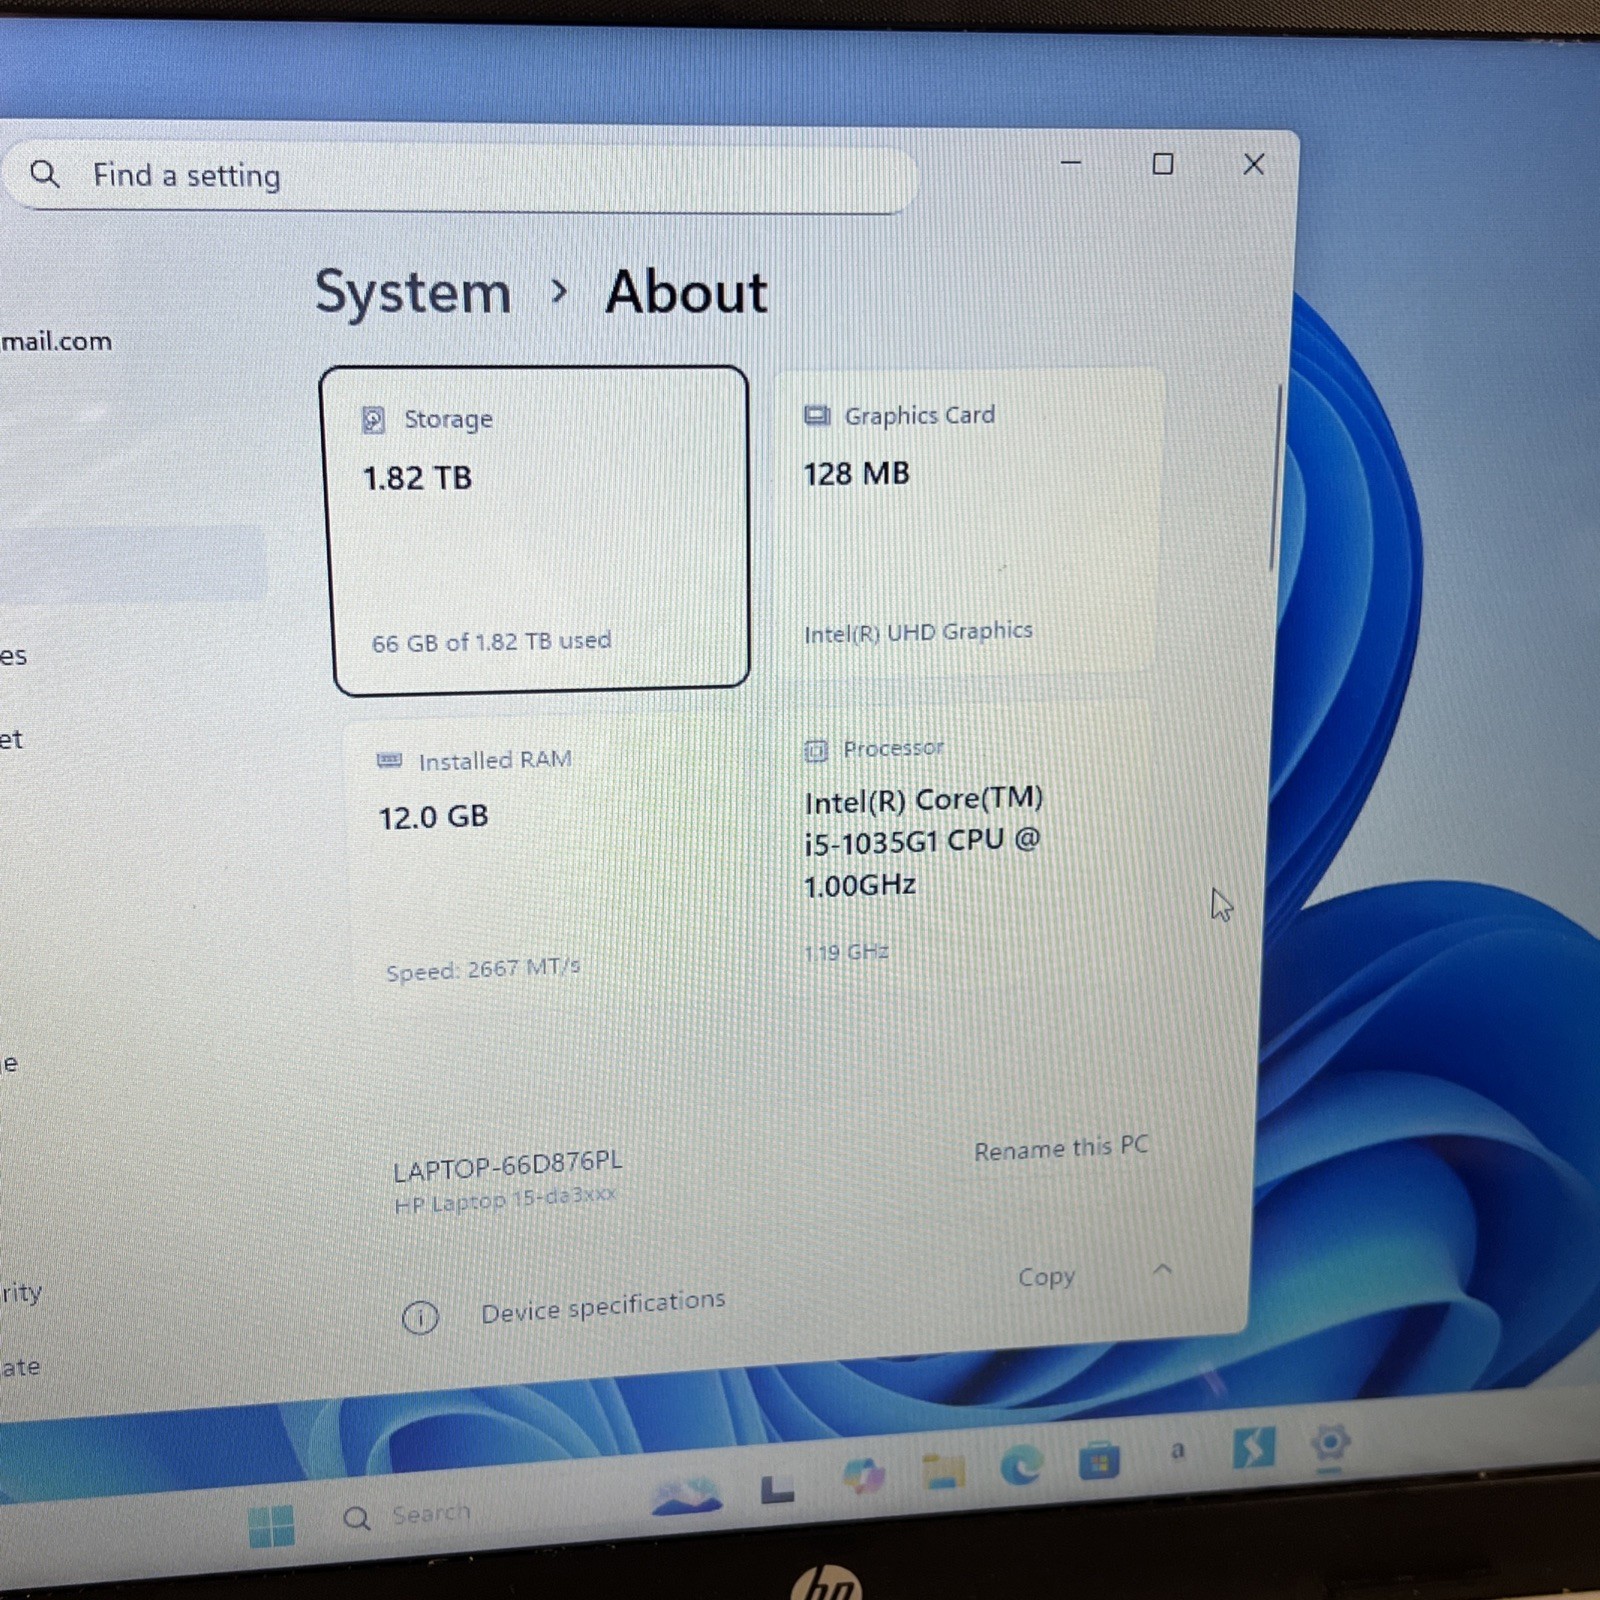Open the Amazon 'a' taskbar icon
This screenshot has width=1600, height=1600.
pos(1177,1450)
